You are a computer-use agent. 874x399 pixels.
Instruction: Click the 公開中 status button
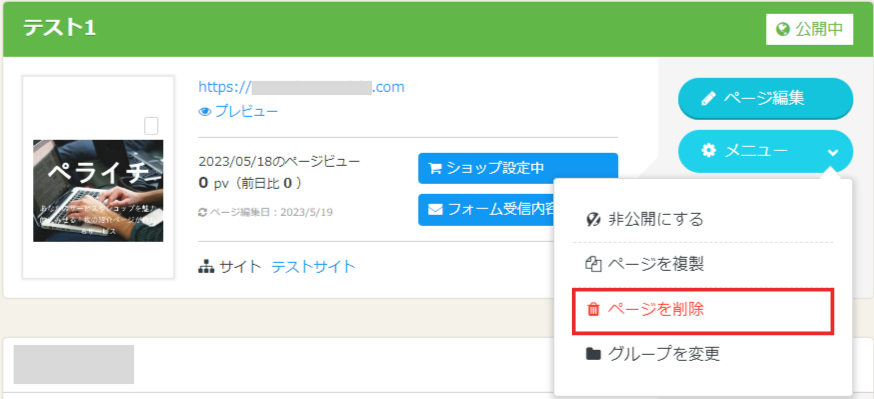[x=809, y=29]
